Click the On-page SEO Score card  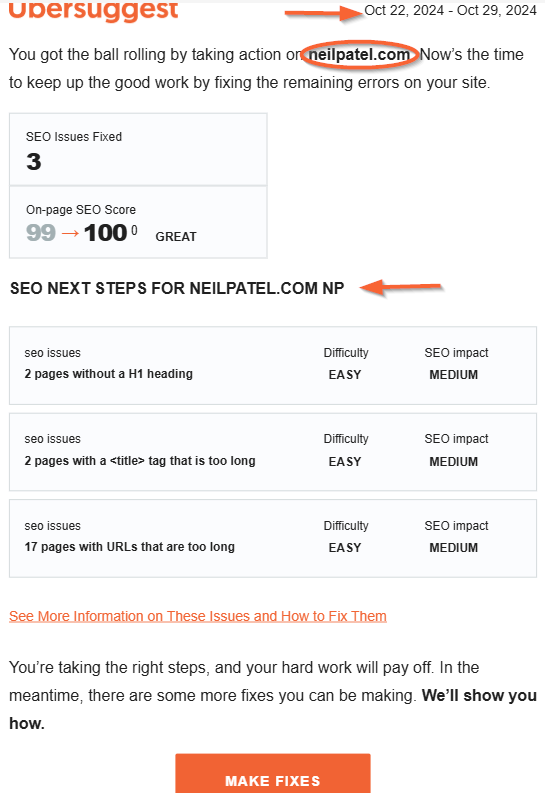tap(138, 222)
